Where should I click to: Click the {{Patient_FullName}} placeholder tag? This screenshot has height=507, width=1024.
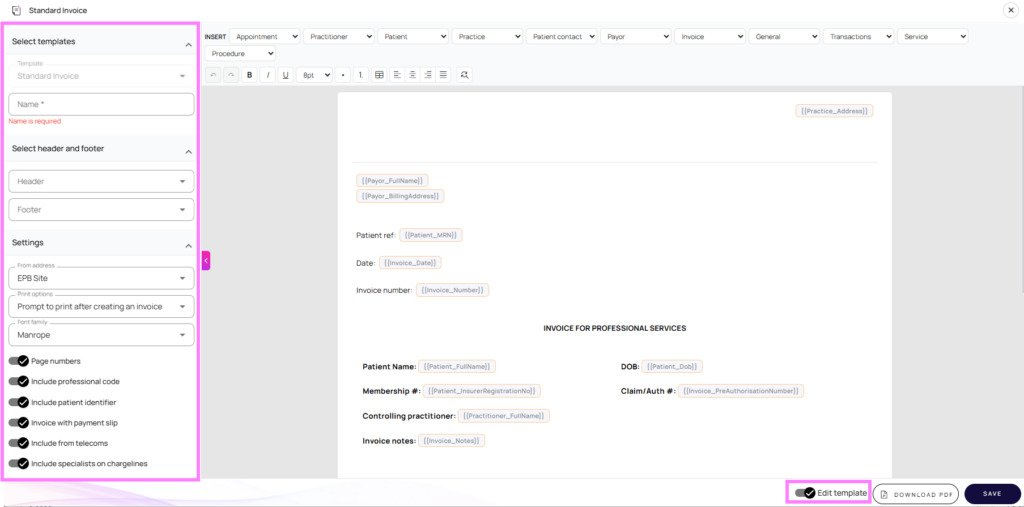pos(458,367)
